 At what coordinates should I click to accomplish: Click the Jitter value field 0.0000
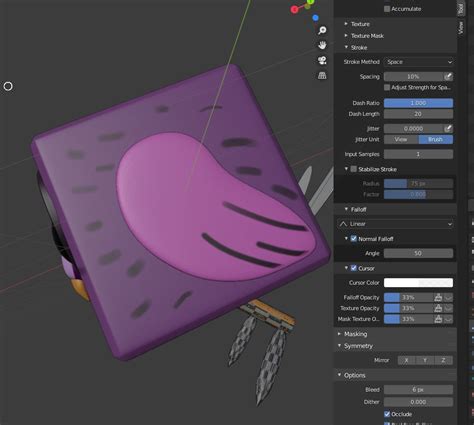[x=414, y=128]
